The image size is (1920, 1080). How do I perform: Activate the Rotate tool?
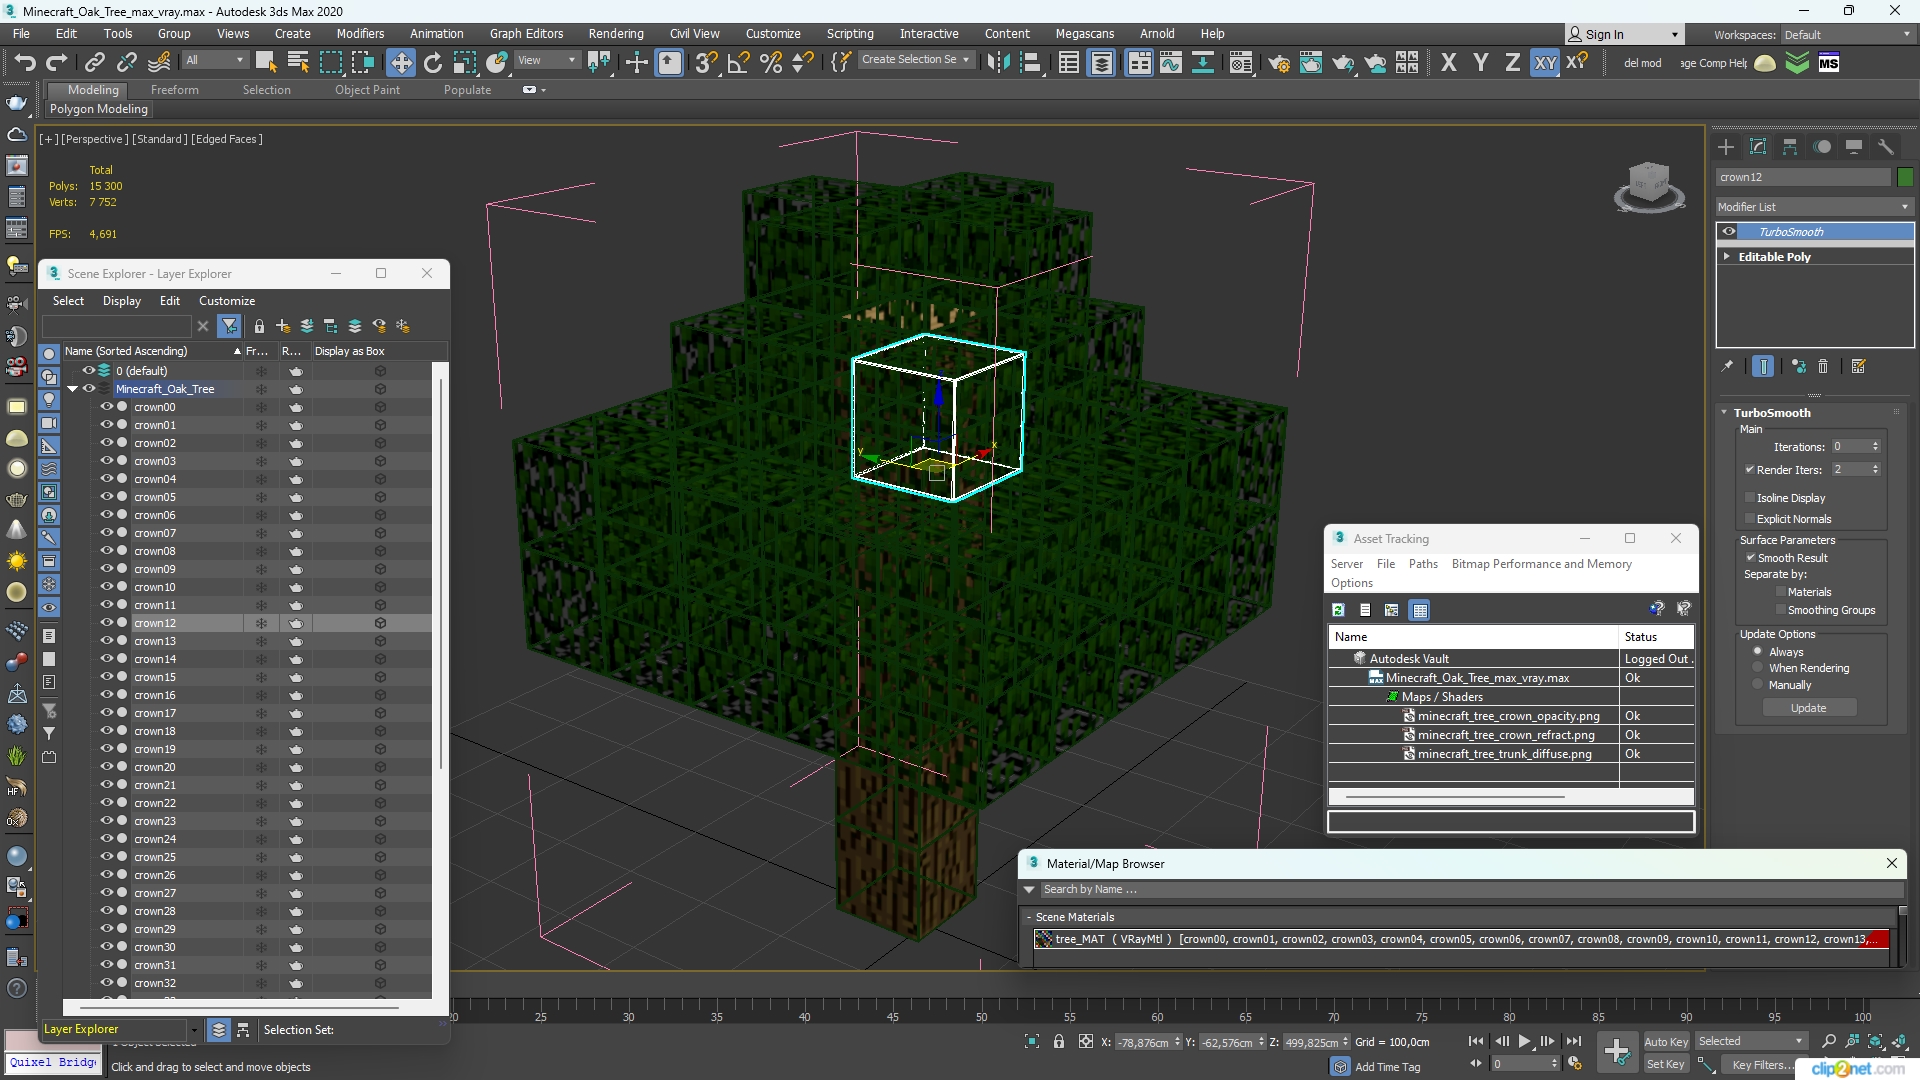[x=432, y=62]
